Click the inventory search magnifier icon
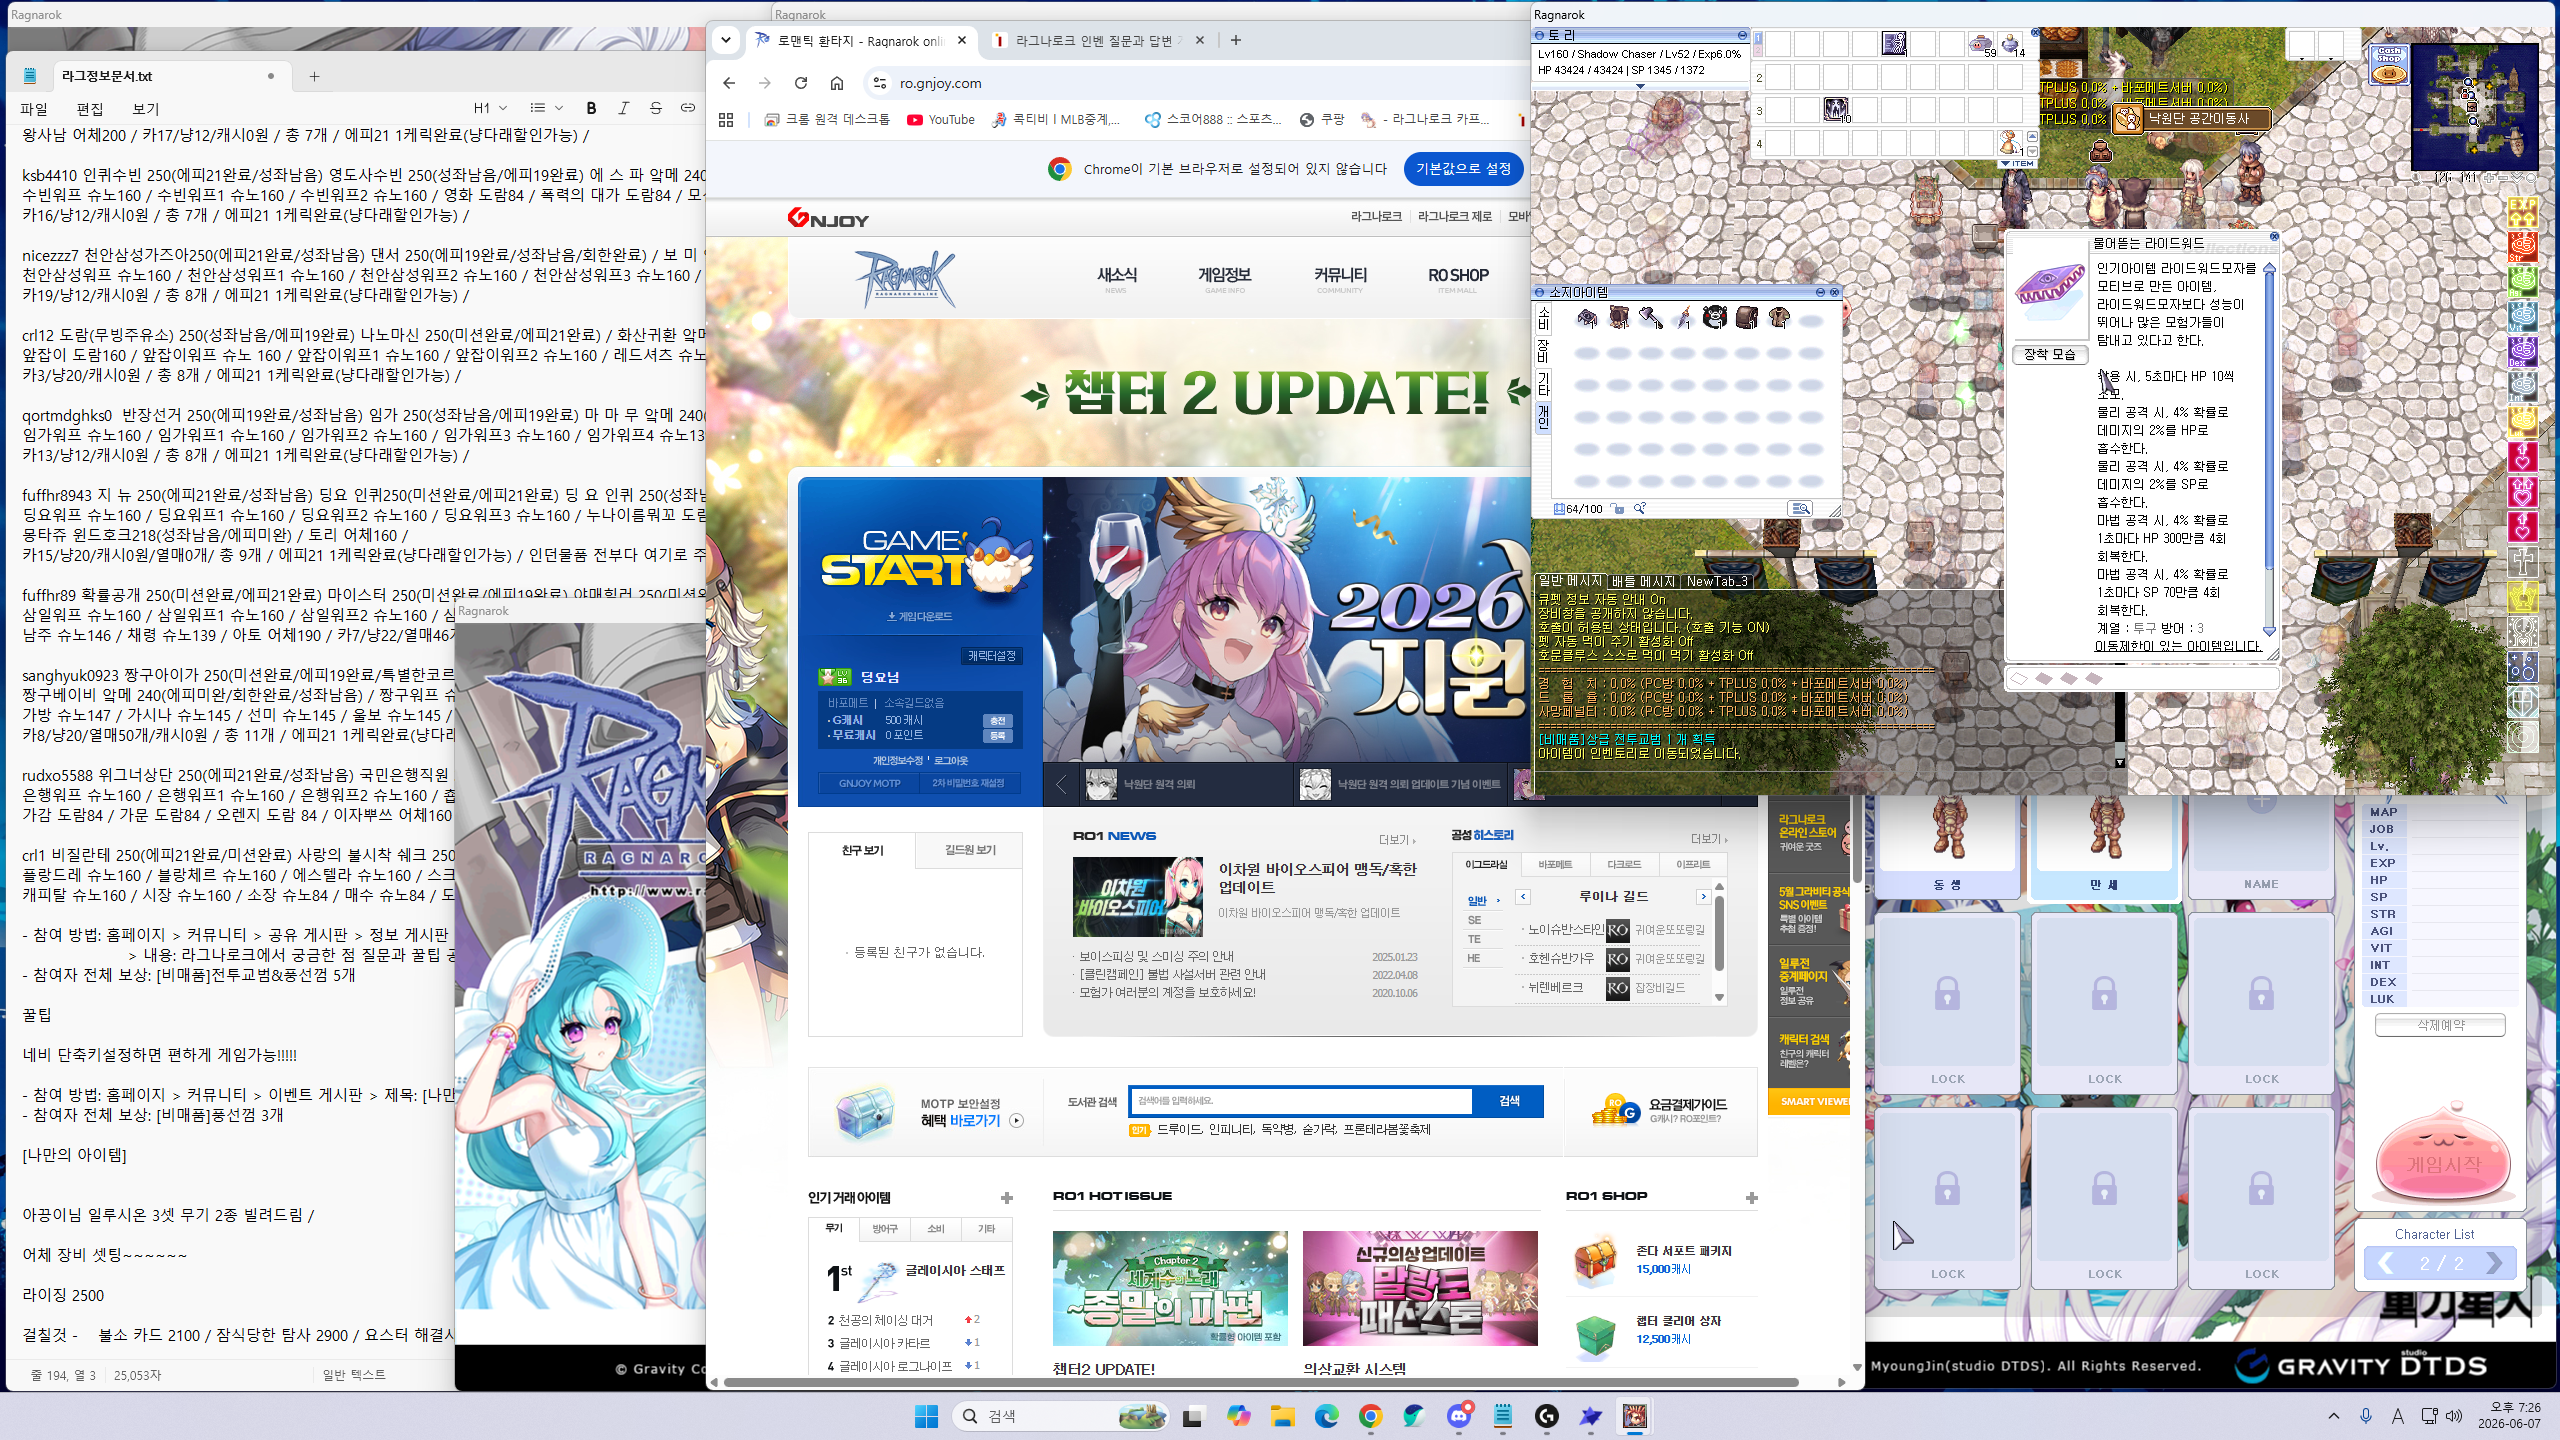The image size is (2560, 1440). point(1639,509)
